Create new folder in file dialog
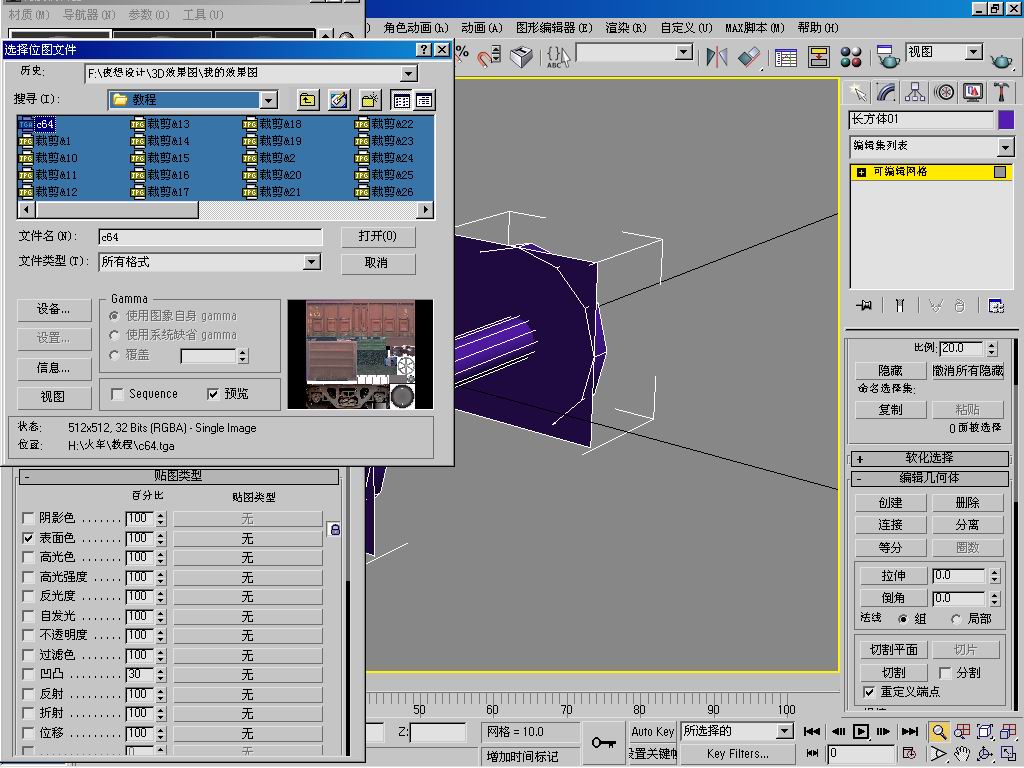 (x=369, y=100)
